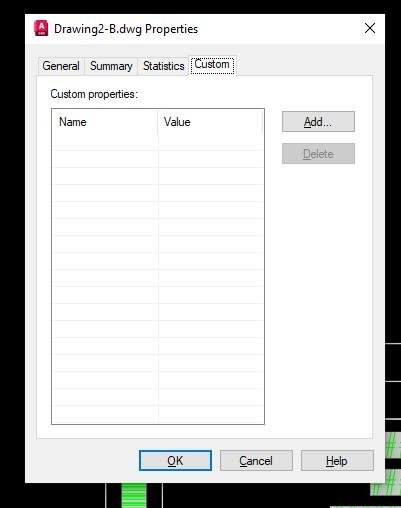This screenshot has height=508, width=401.
Task: Select the first empty row under Name
Action: click(105, 142)
